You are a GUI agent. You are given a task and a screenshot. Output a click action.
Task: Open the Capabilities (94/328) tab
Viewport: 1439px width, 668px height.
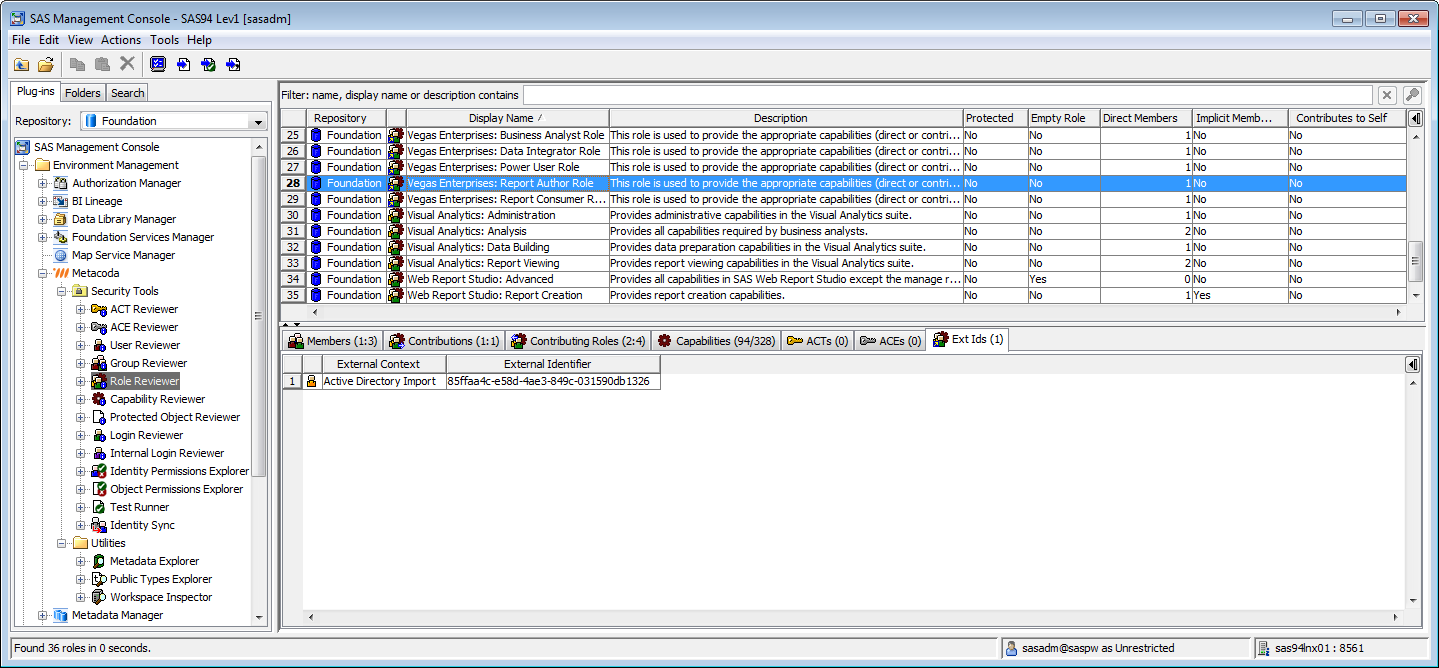click(x=717, y=341)
